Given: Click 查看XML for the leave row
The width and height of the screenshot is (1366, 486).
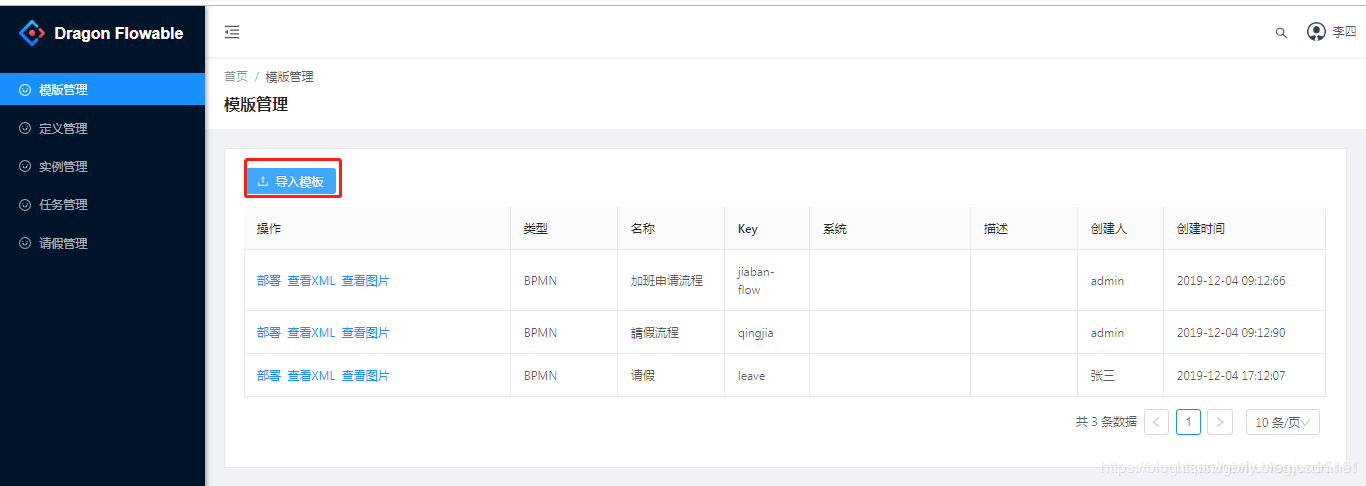Looking at the screenshot, I should tap(311, 376).
